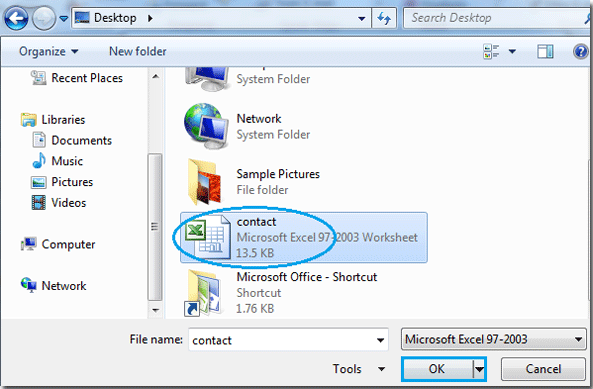Viewport: 593px width, 389px height.
Task: Click navigation pane scroll up arrow
Action: pos(155,76)
